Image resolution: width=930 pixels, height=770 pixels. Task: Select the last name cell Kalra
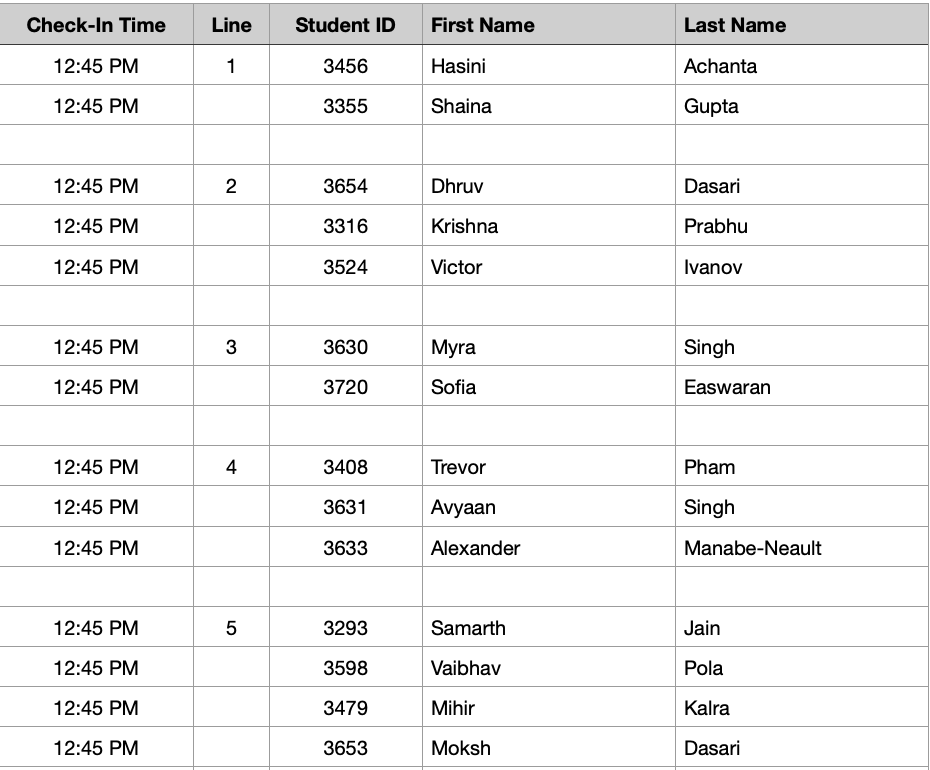802,708
